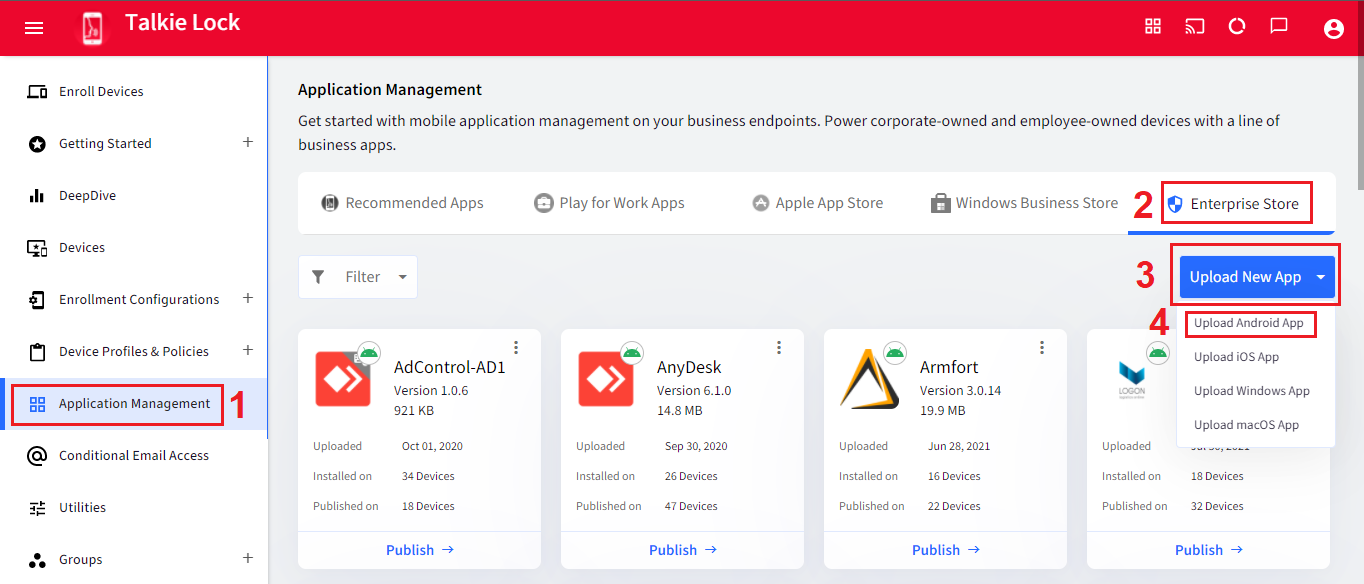Click the circular sync icon in header
Screen dimensions: 1364x584
[1237, 26]
